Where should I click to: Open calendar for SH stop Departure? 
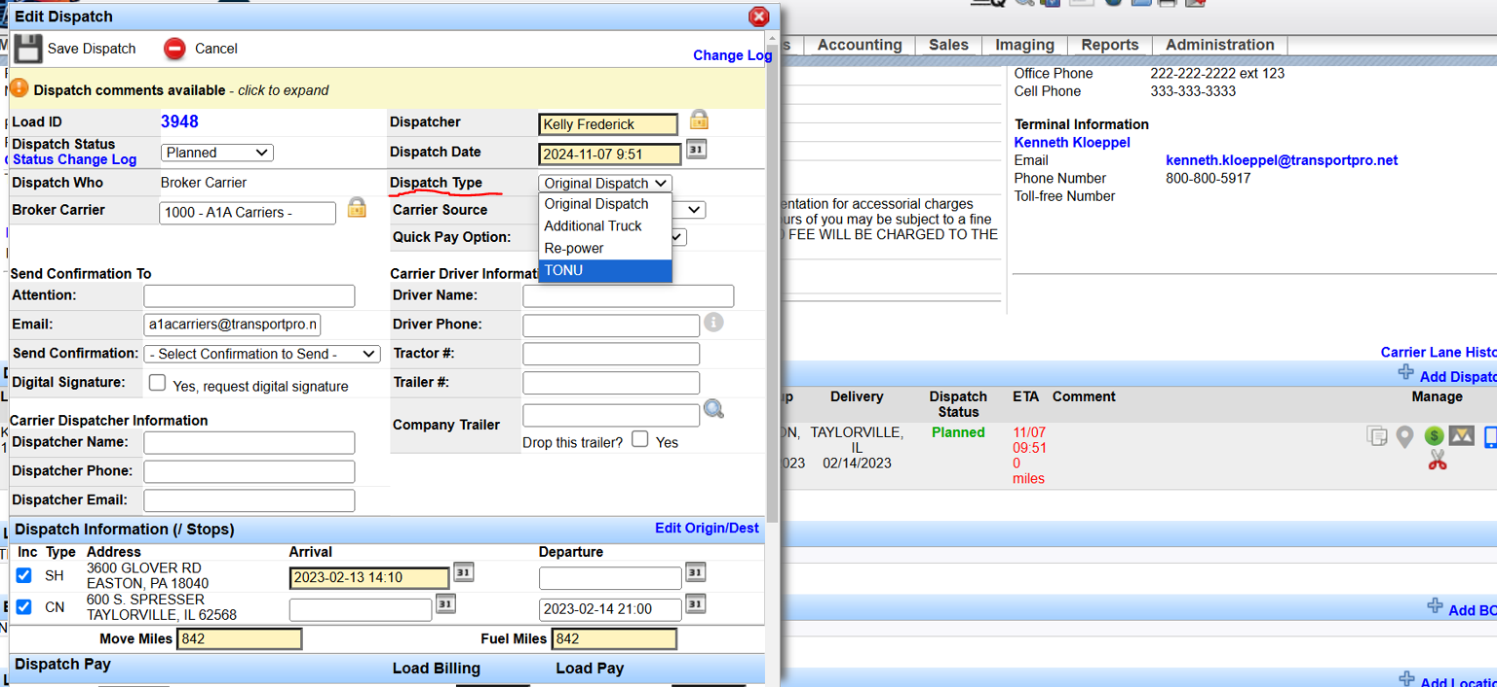coord(695,573)
